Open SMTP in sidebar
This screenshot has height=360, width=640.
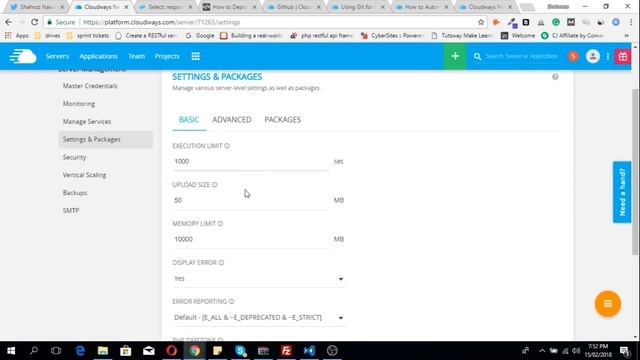(x=71, y=211)
